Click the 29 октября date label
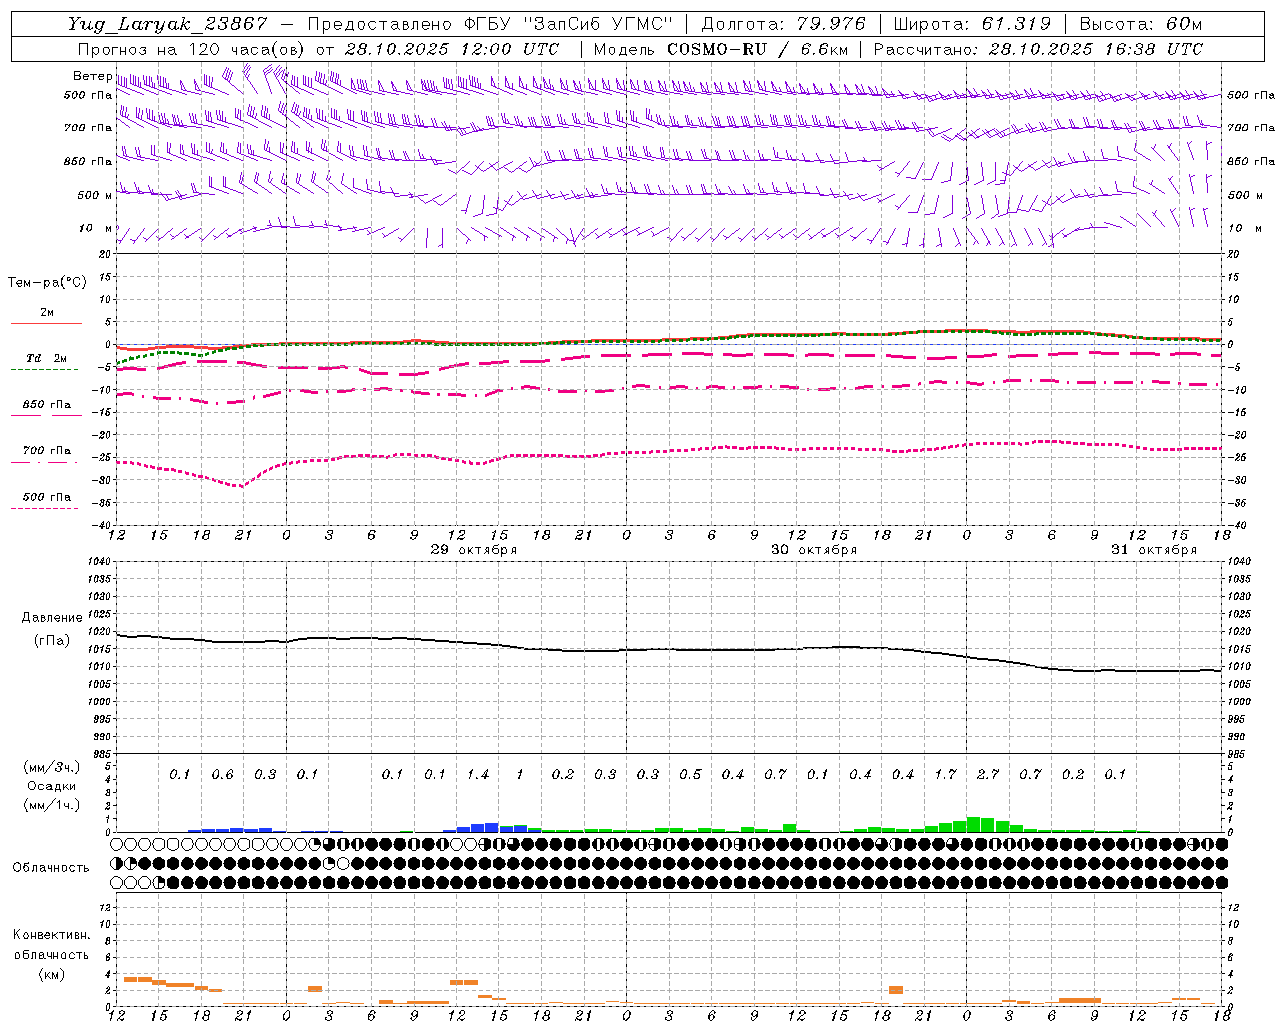1280x1024 pixels. pos(474,550)
